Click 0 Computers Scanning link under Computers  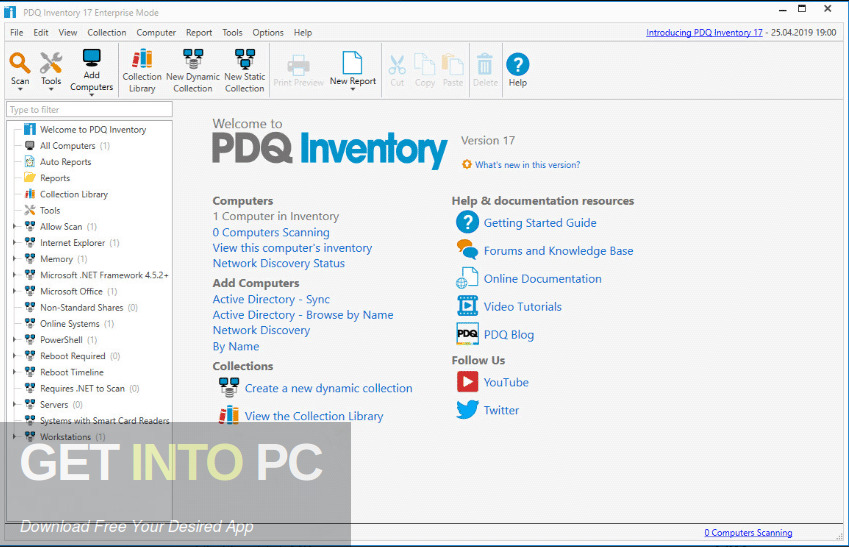click(271, 232)
